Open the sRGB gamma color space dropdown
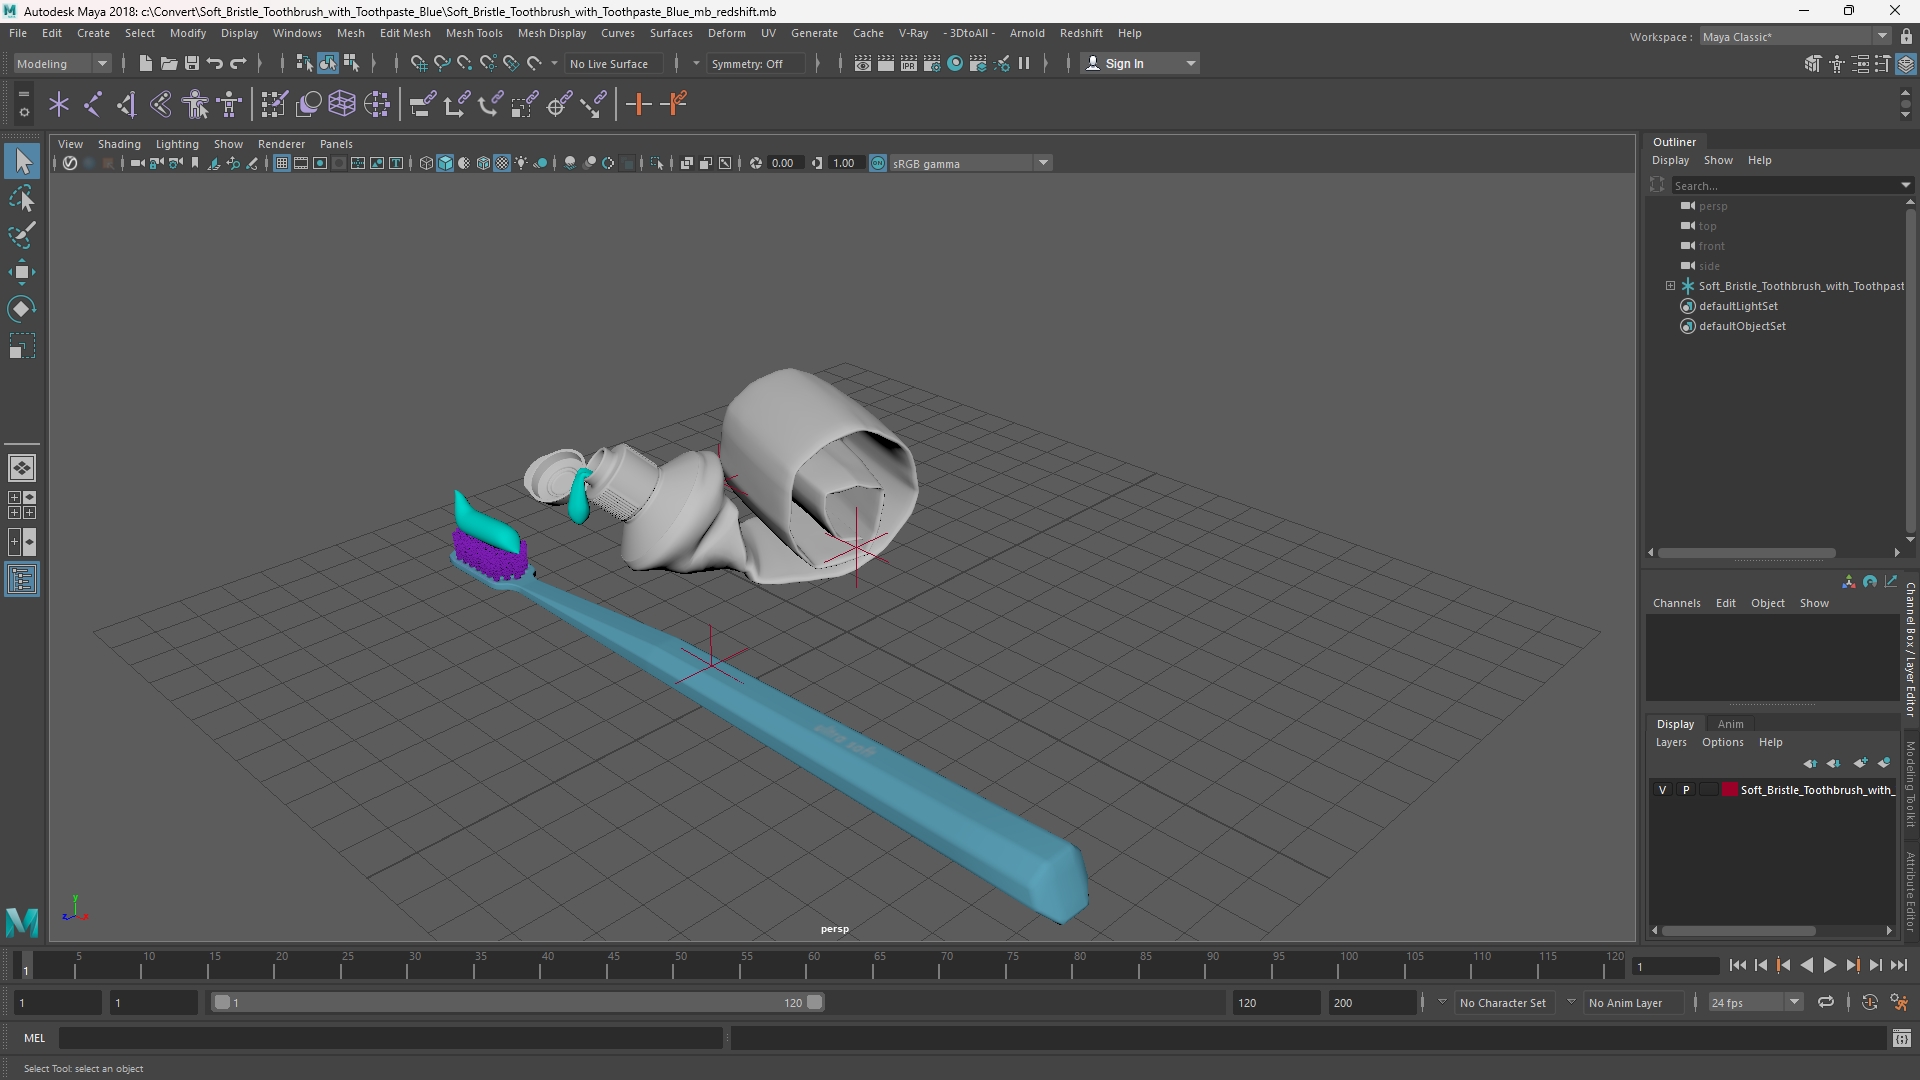 971,163
